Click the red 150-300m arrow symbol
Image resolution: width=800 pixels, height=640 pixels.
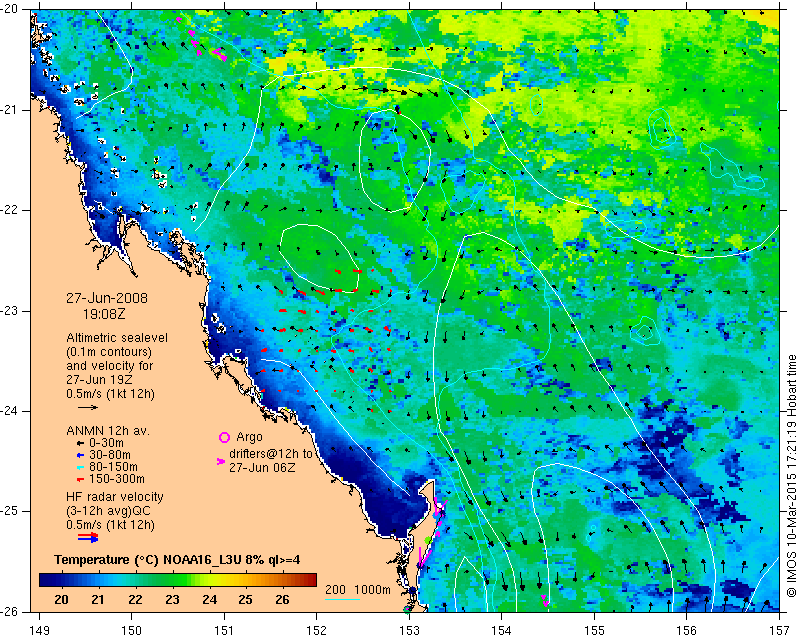(80, 479)
